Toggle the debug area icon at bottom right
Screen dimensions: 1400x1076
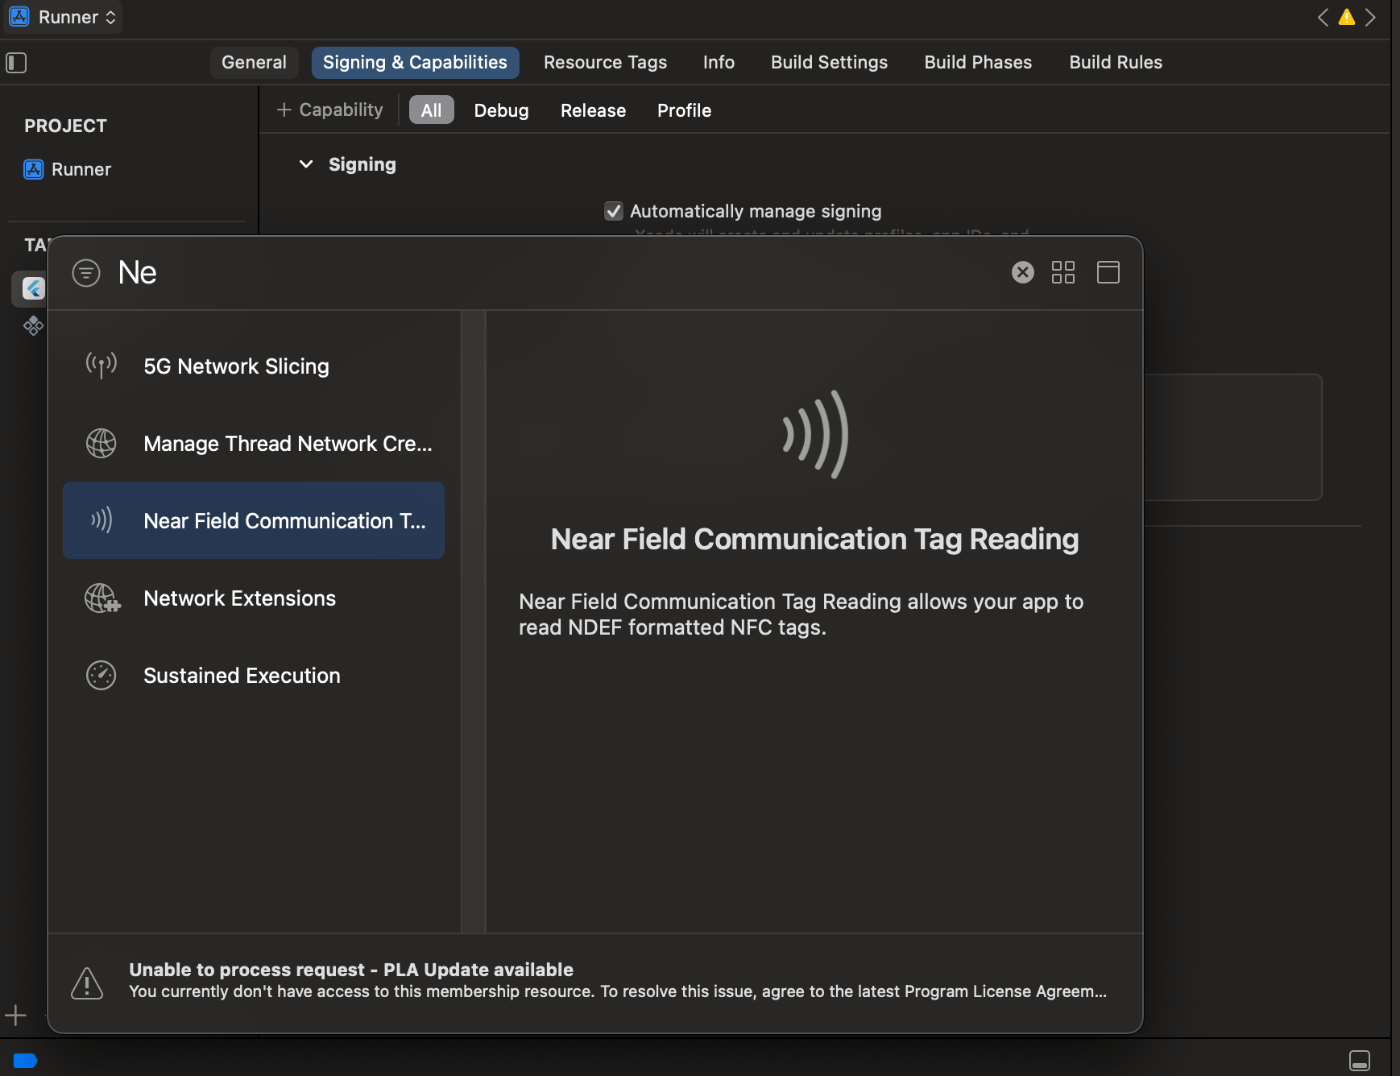tap(1360, 1060)
